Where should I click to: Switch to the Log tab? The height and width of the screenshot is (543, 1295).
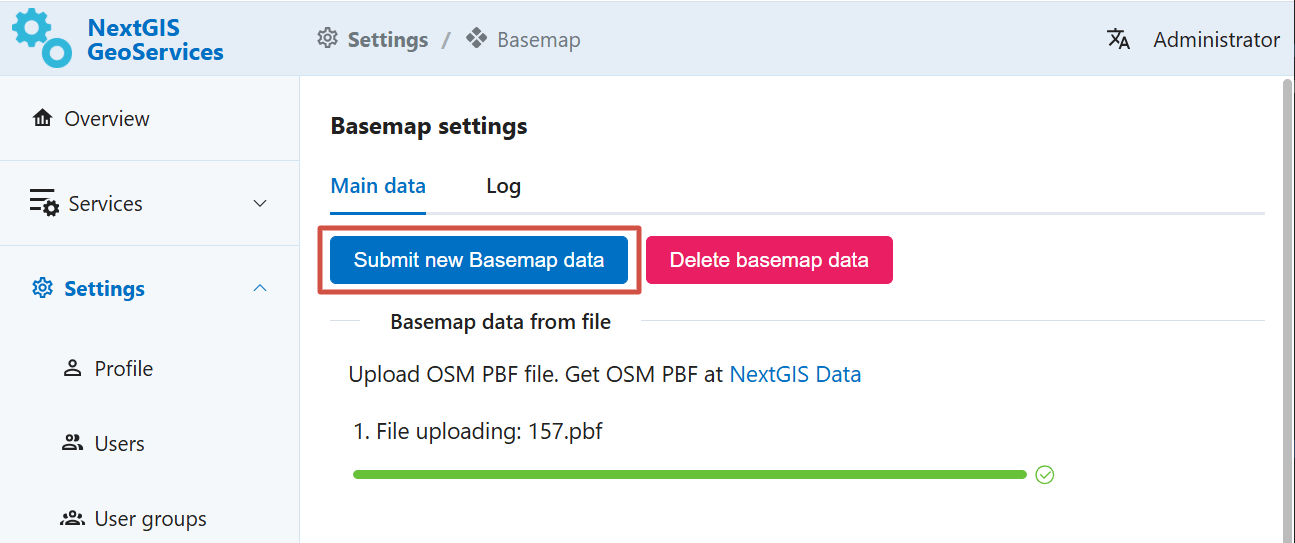[503, 186]
